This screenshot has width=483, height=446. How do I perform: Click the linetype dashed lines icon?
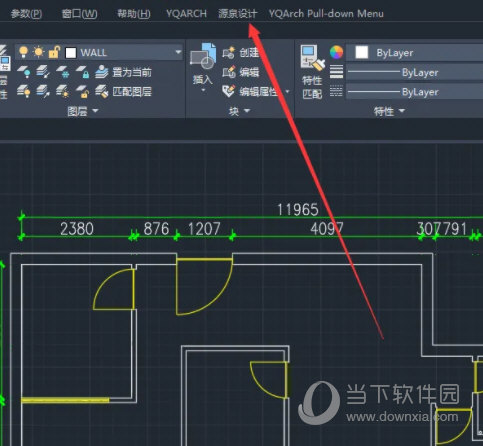click(x=336, y=91)
